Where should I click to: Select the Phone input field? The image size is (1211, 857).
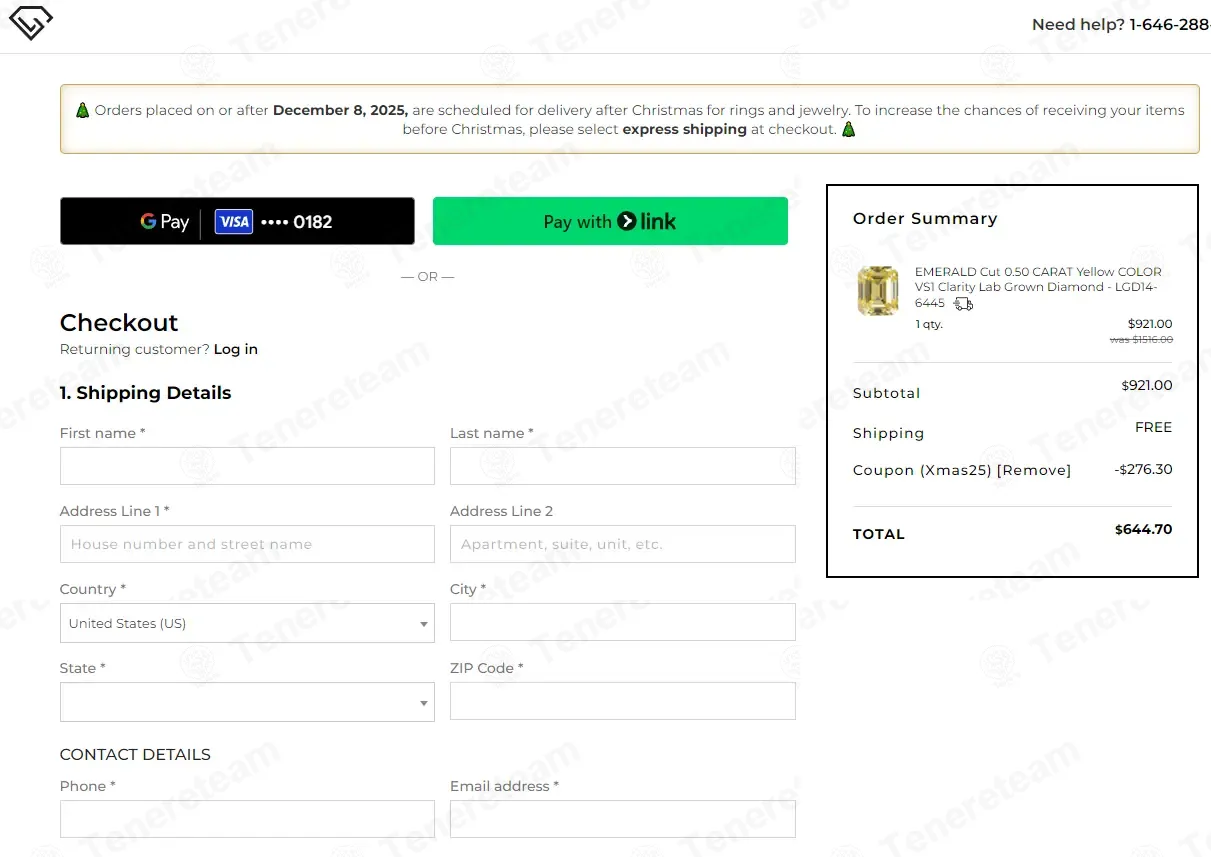tap(247, 819)
